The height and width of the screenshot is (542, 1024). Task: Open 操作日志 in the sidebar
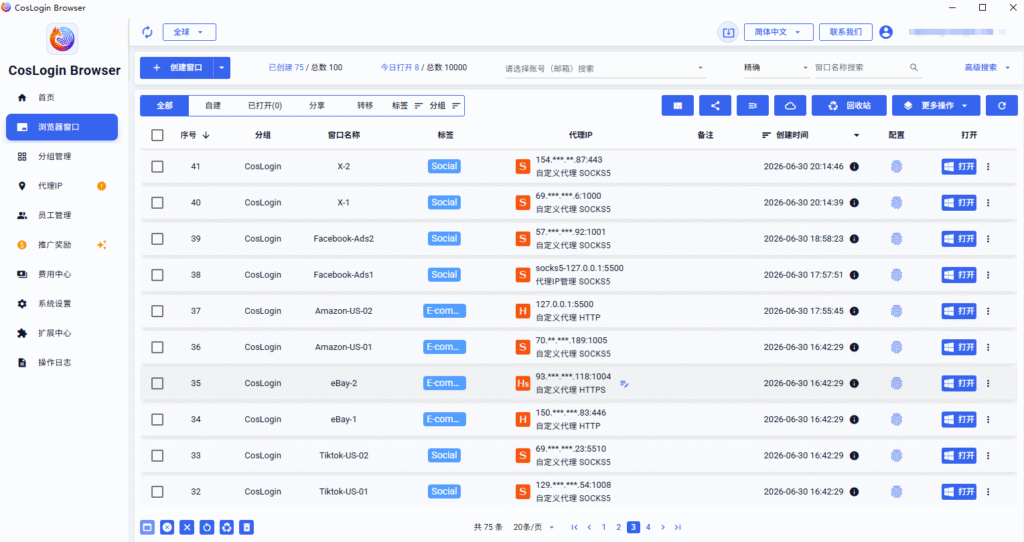(x=62, y=362)
